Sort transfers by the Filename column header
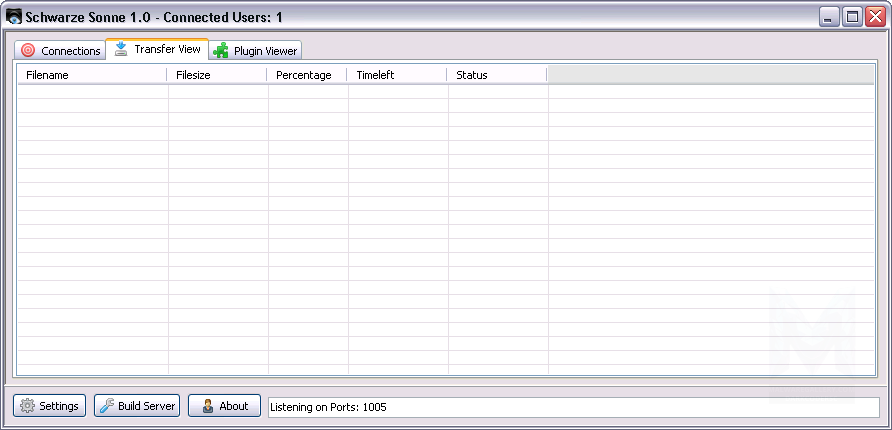The image size is (892, 430). 92,75
